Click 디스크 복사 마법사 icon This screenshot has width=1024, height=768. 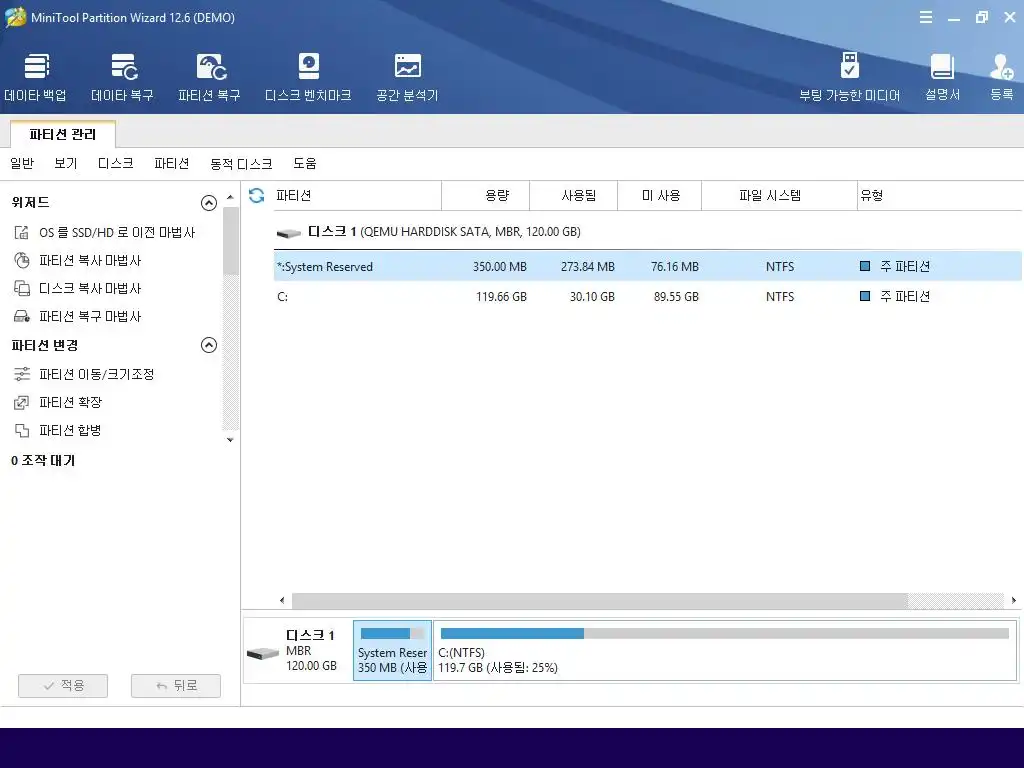click(x=22, y=289)
